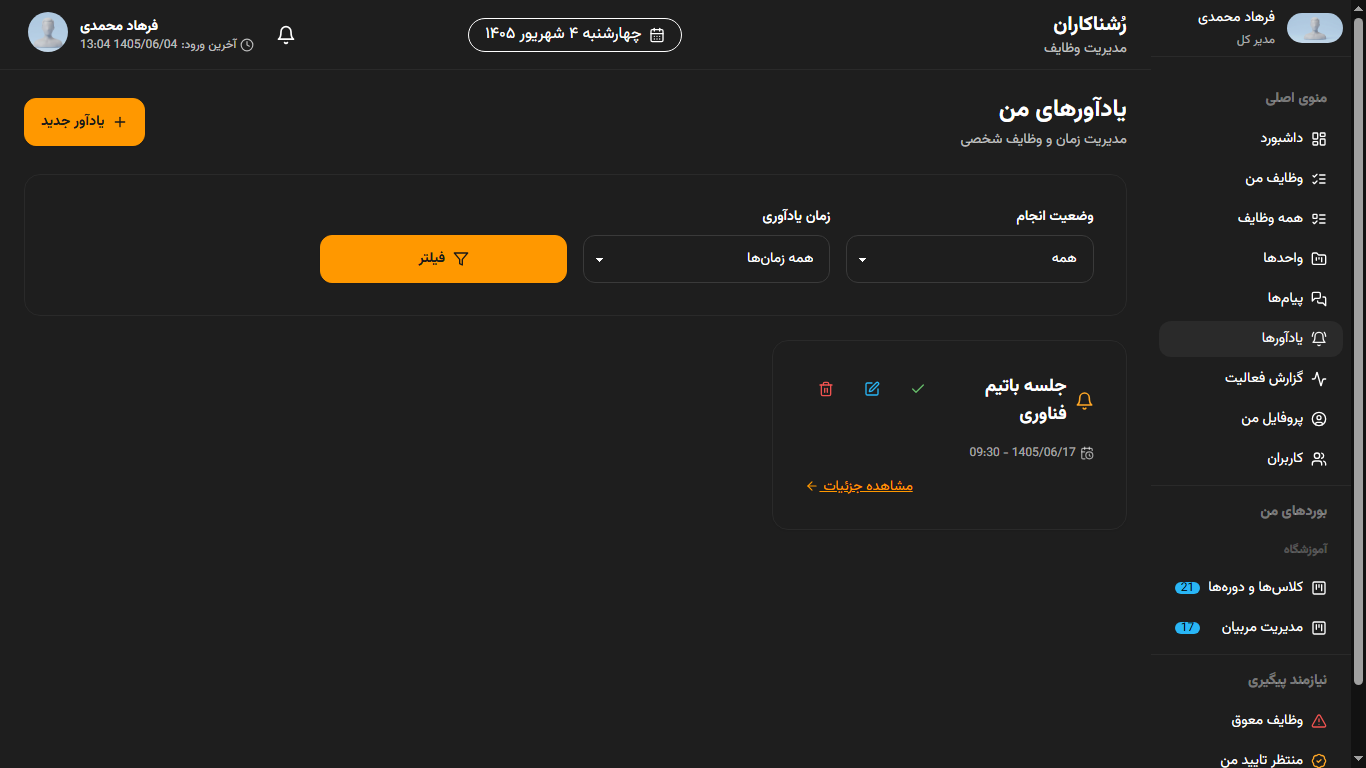1366x768 pixels.
Task: Go to the داشبورد menu item
Action: [1251, 139]
